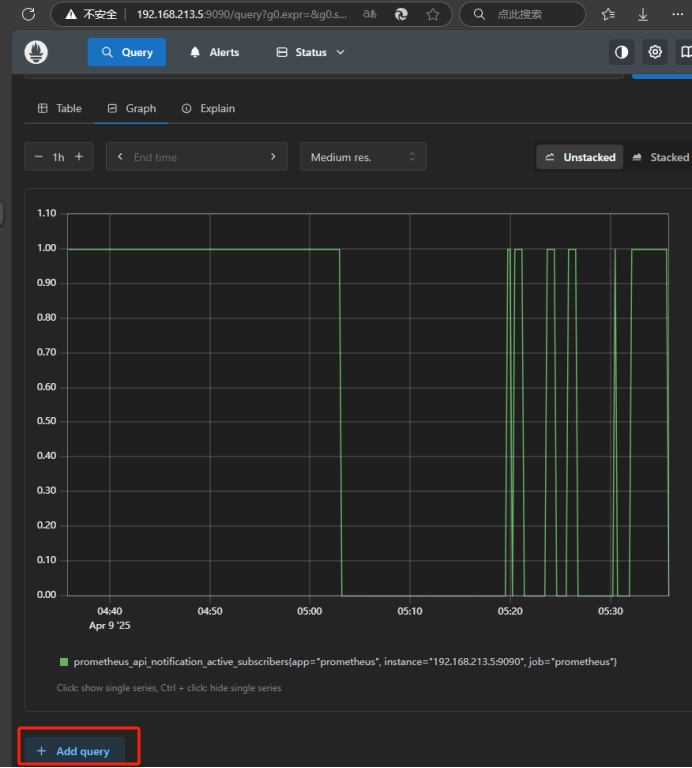Click the 05:20 x-axis time label
This screenshot has height=768, width=692.
tap(510, 611)
